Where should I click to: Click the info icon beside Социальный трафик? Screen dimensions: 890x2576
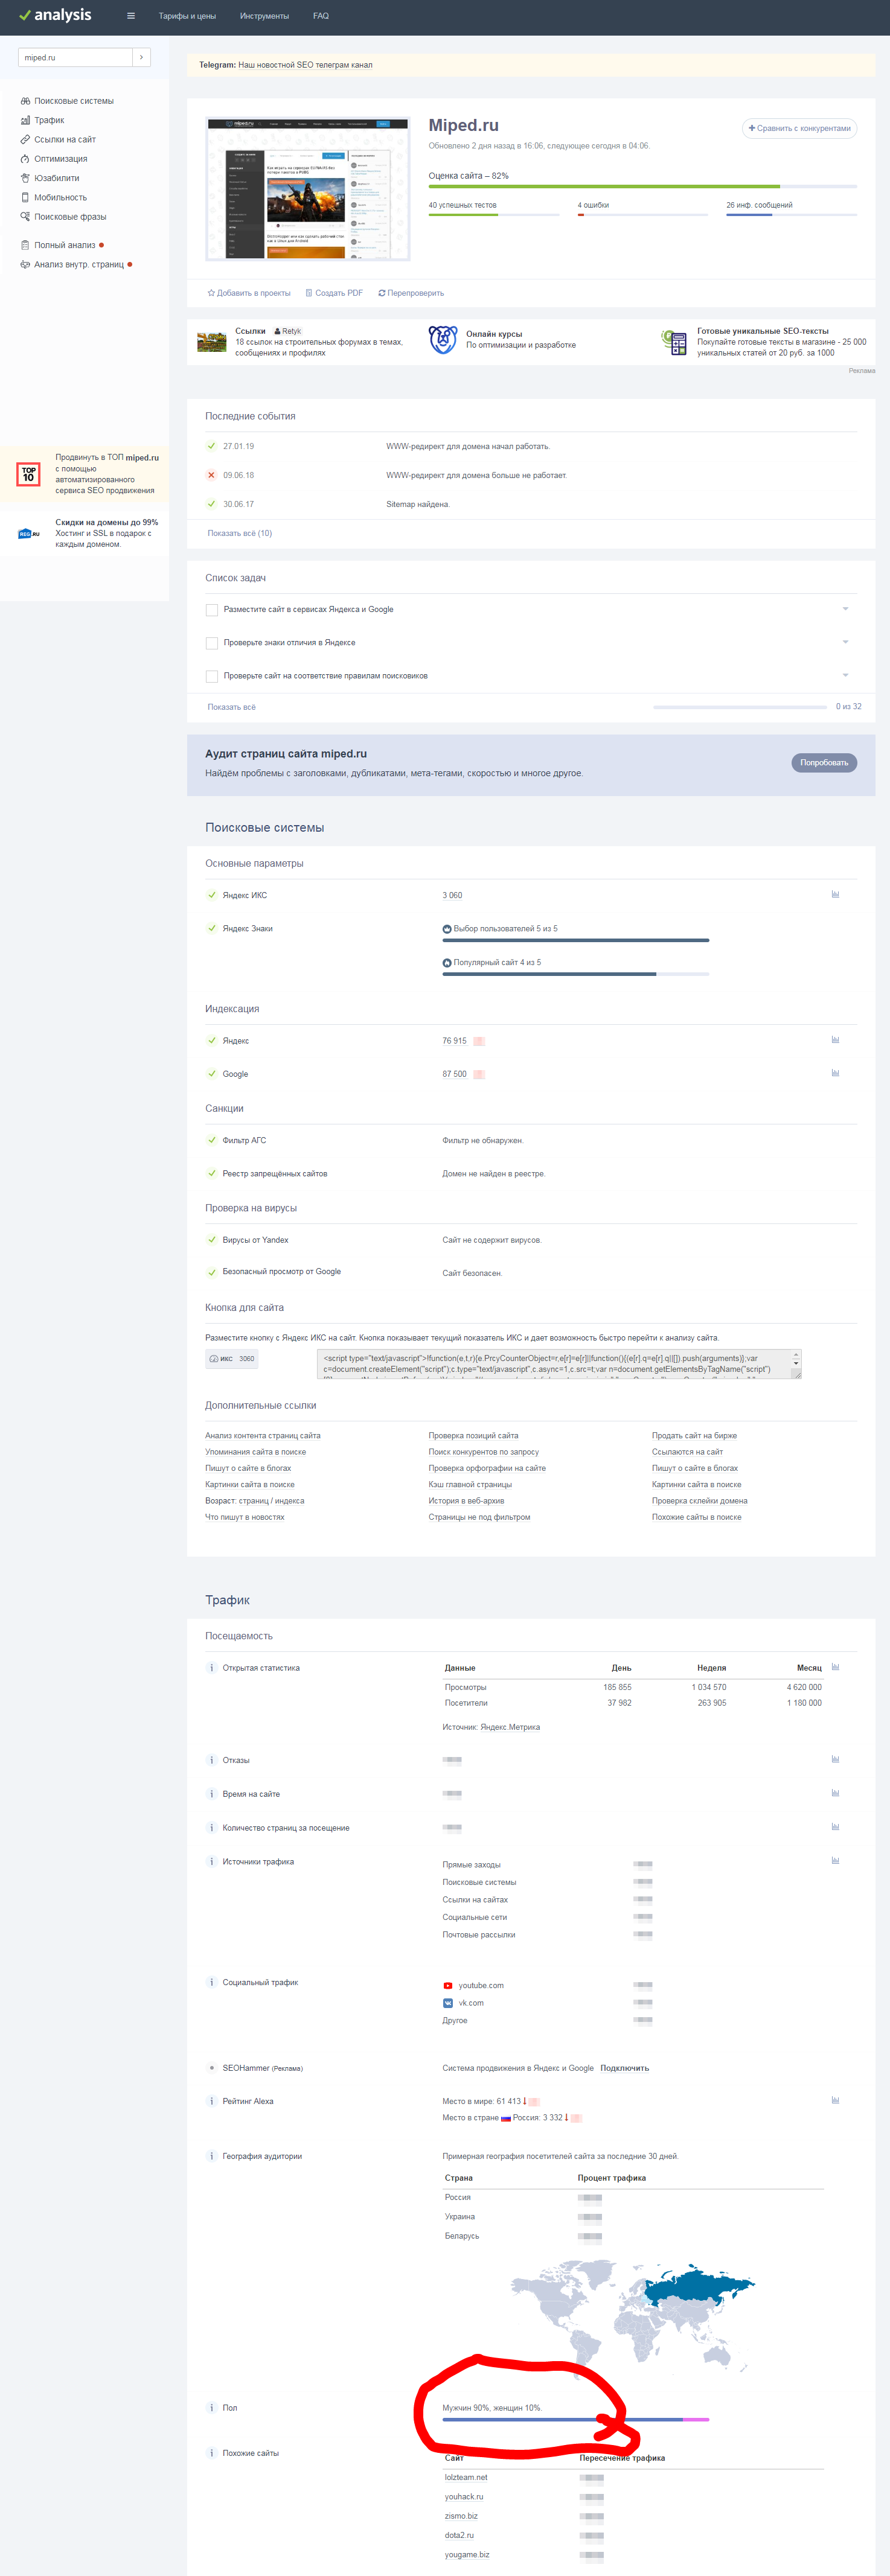211,1982
